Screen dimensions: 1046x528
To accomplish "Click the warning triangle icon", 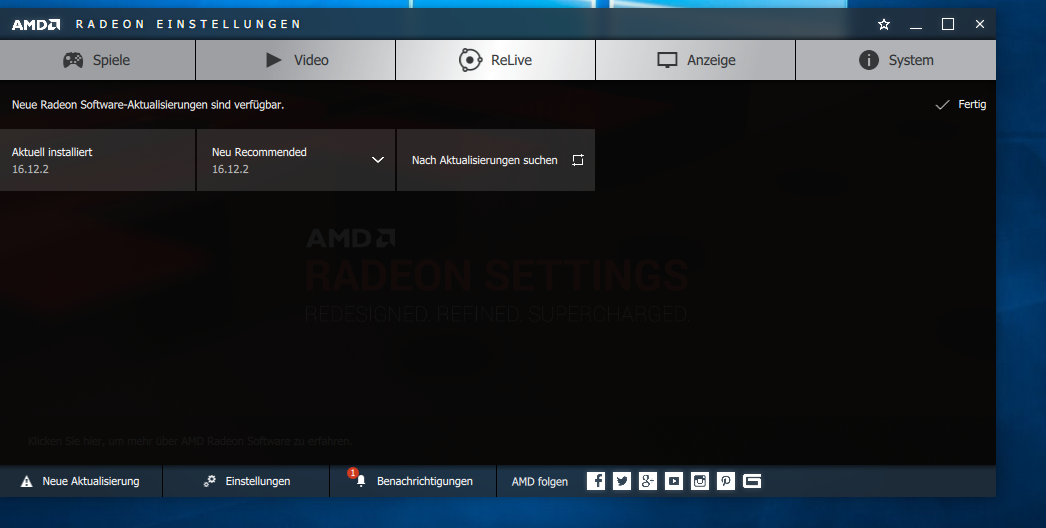I will (27, 481).
